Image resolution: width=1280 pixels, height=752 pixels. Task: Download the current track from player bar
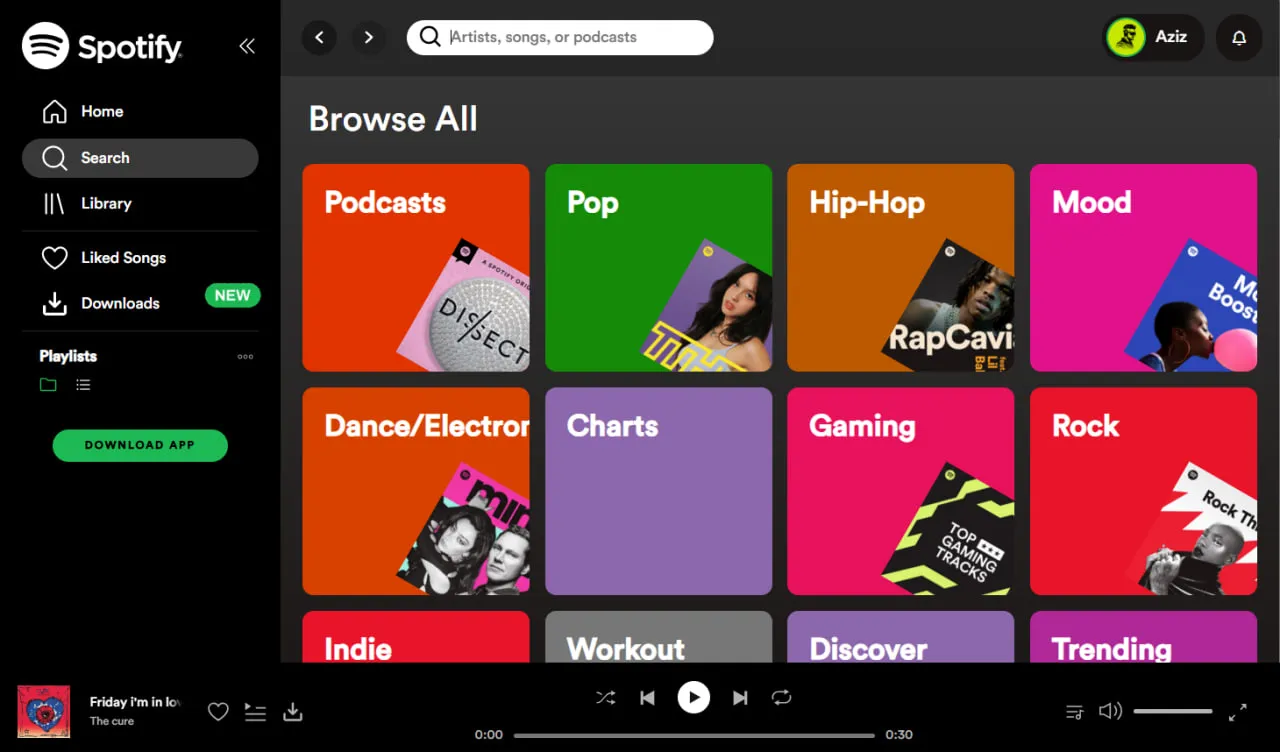(292, 711)
